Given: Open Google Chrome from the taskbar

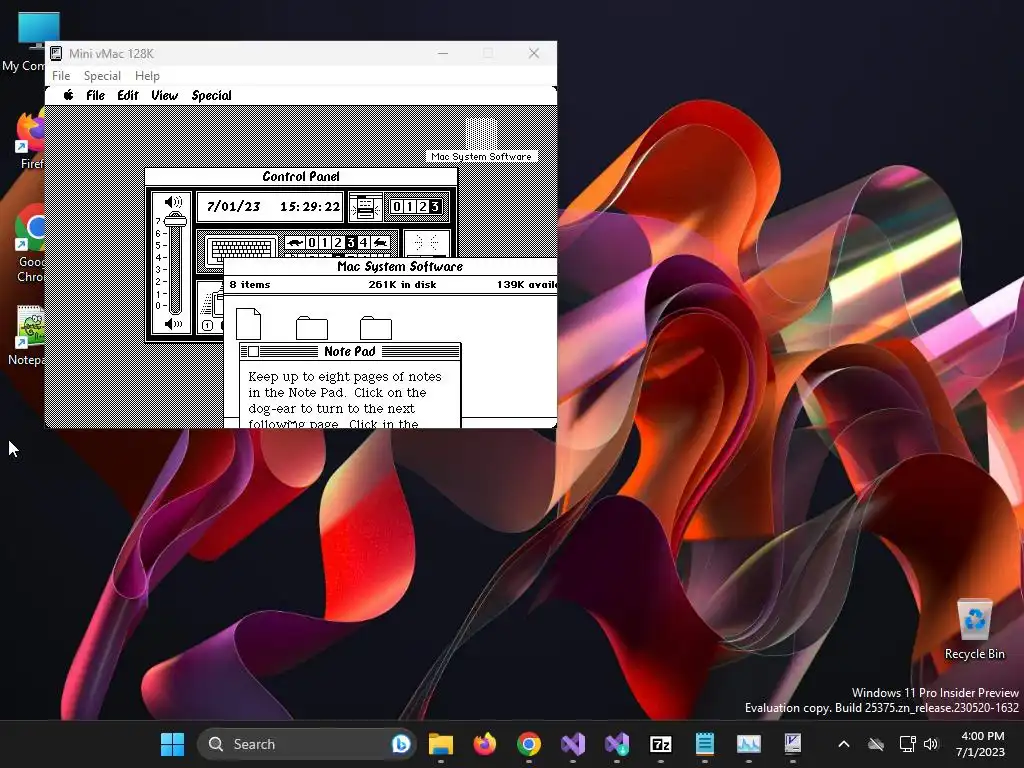Looking at the screenshot, I should (529, 744).
